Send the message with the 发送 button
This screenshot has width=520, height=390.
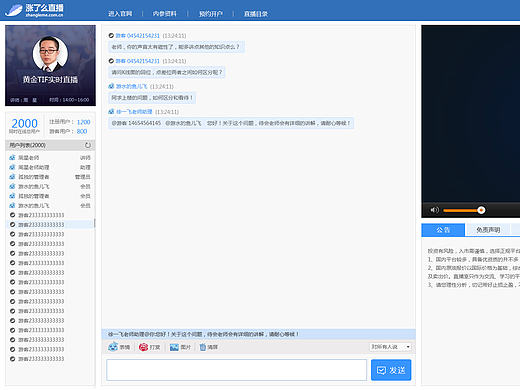[391, 370]
